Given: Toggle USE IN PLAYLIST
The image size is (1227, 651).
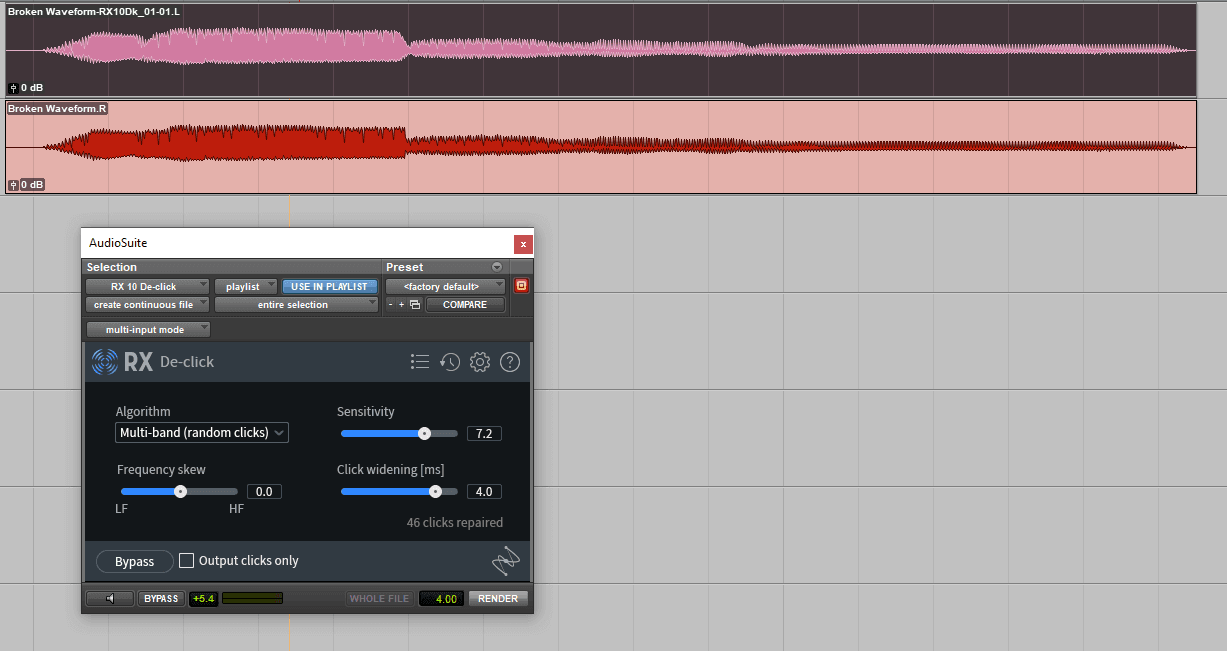Looking at the screenshot, I should [x=329, y=287].
